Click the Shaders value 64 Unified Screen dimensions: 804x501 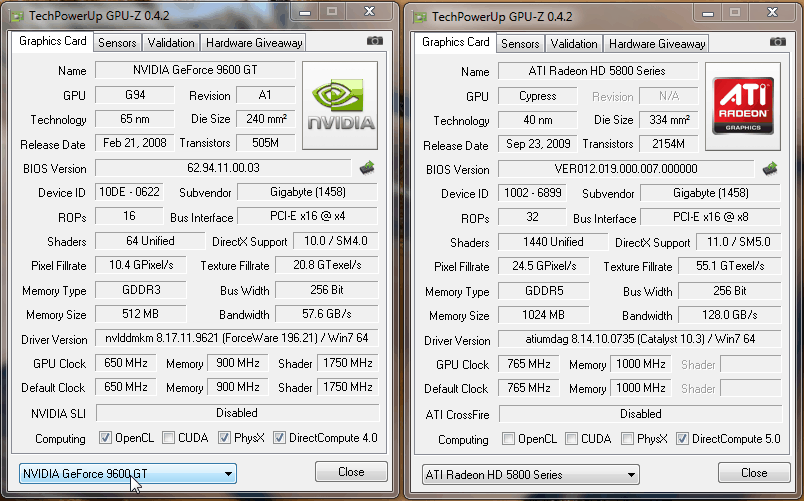click(x=150, y=241)
